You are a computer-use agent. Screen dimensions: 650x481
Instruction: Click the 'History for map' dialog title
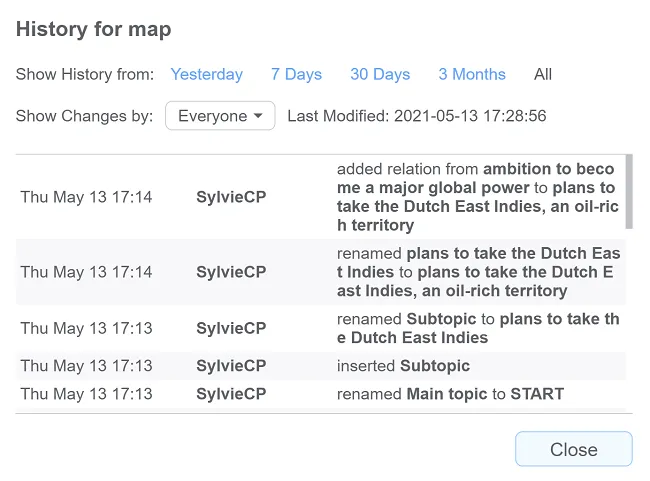click(x=93, y=29)
